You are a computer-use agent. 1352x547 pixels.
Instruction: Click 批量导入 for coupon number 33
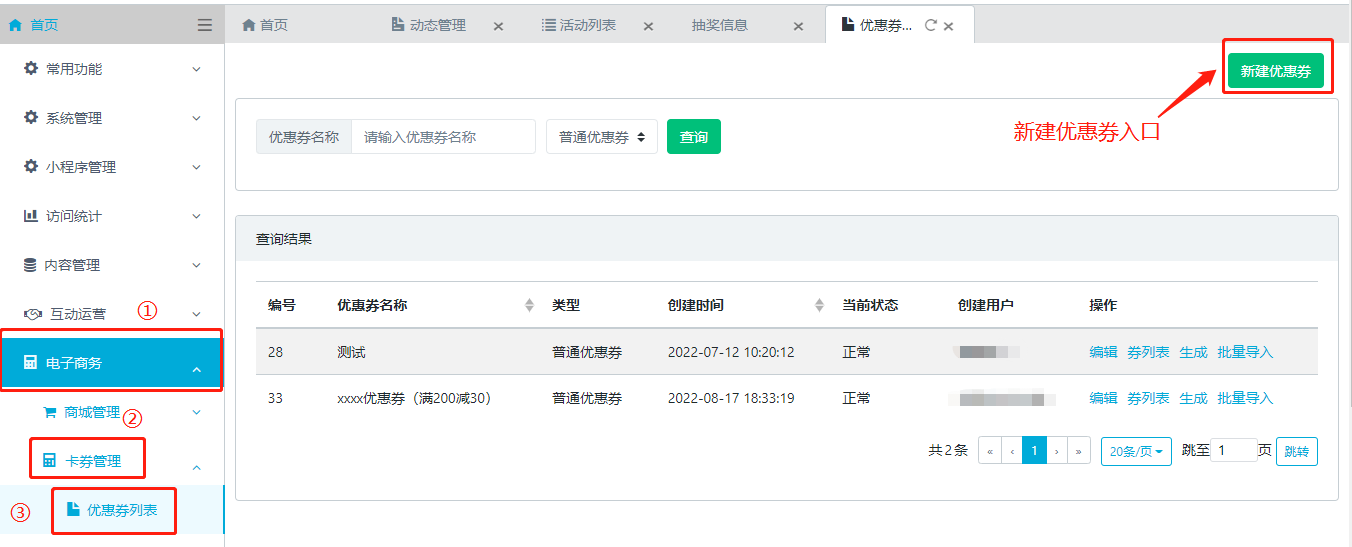click(x=1245, y=398)
